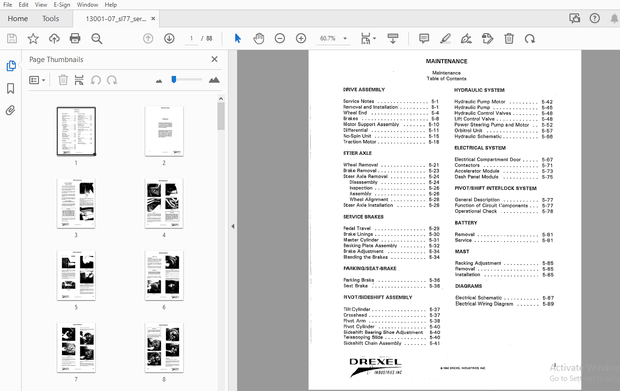Click thumbnail panel print pages icon

click(x=79, y=80)
